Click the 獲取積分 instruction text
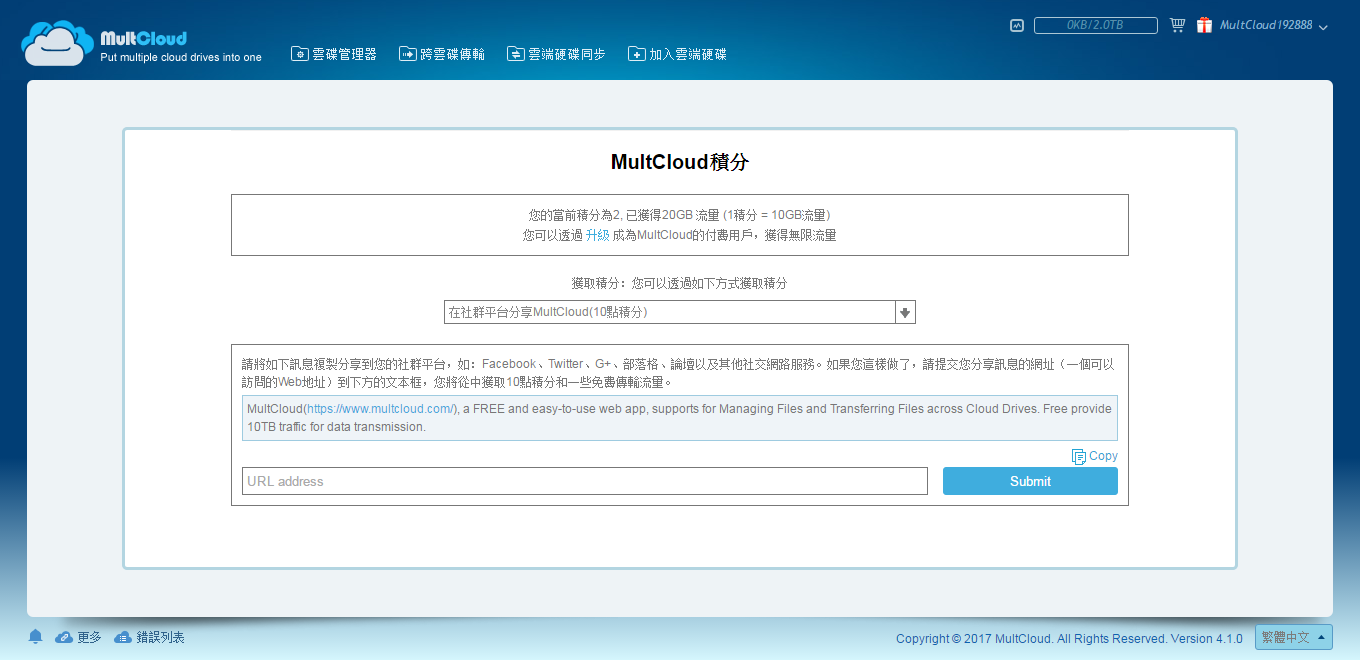This screenshot has height=660, width=1360. point(680,283)
